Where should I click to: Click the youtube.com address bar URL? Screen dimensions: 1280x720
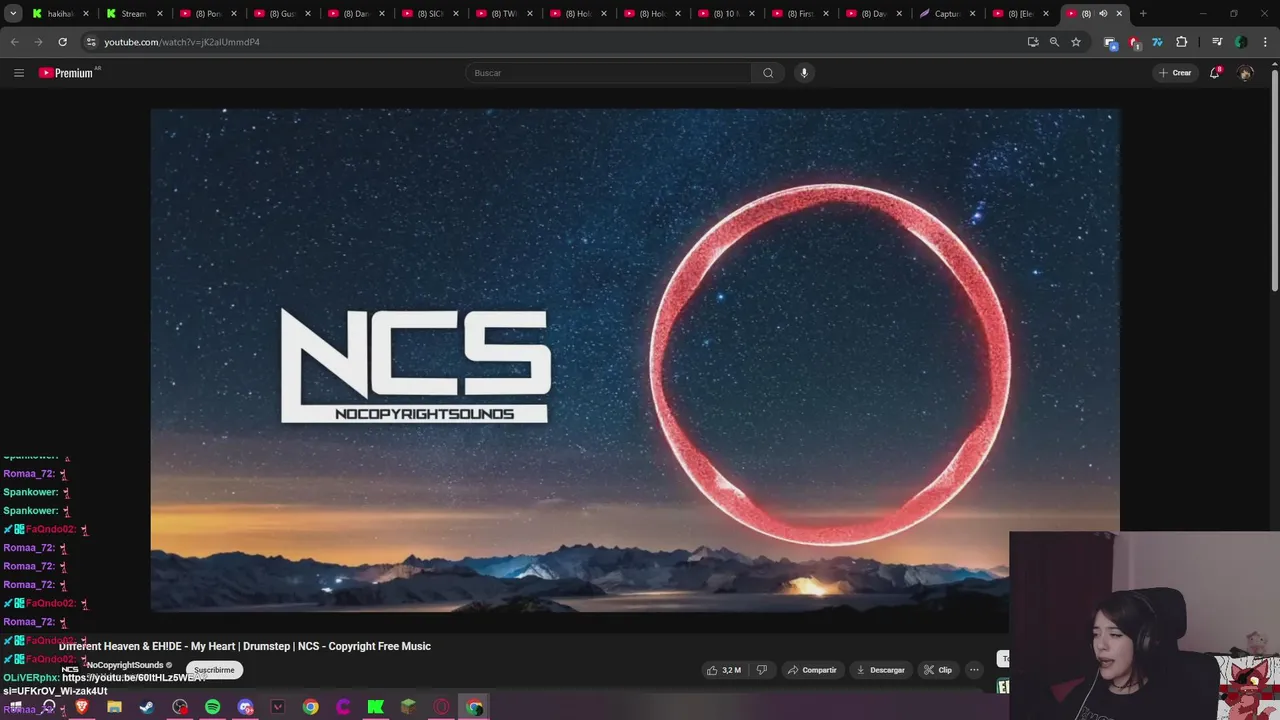[182, 42]
